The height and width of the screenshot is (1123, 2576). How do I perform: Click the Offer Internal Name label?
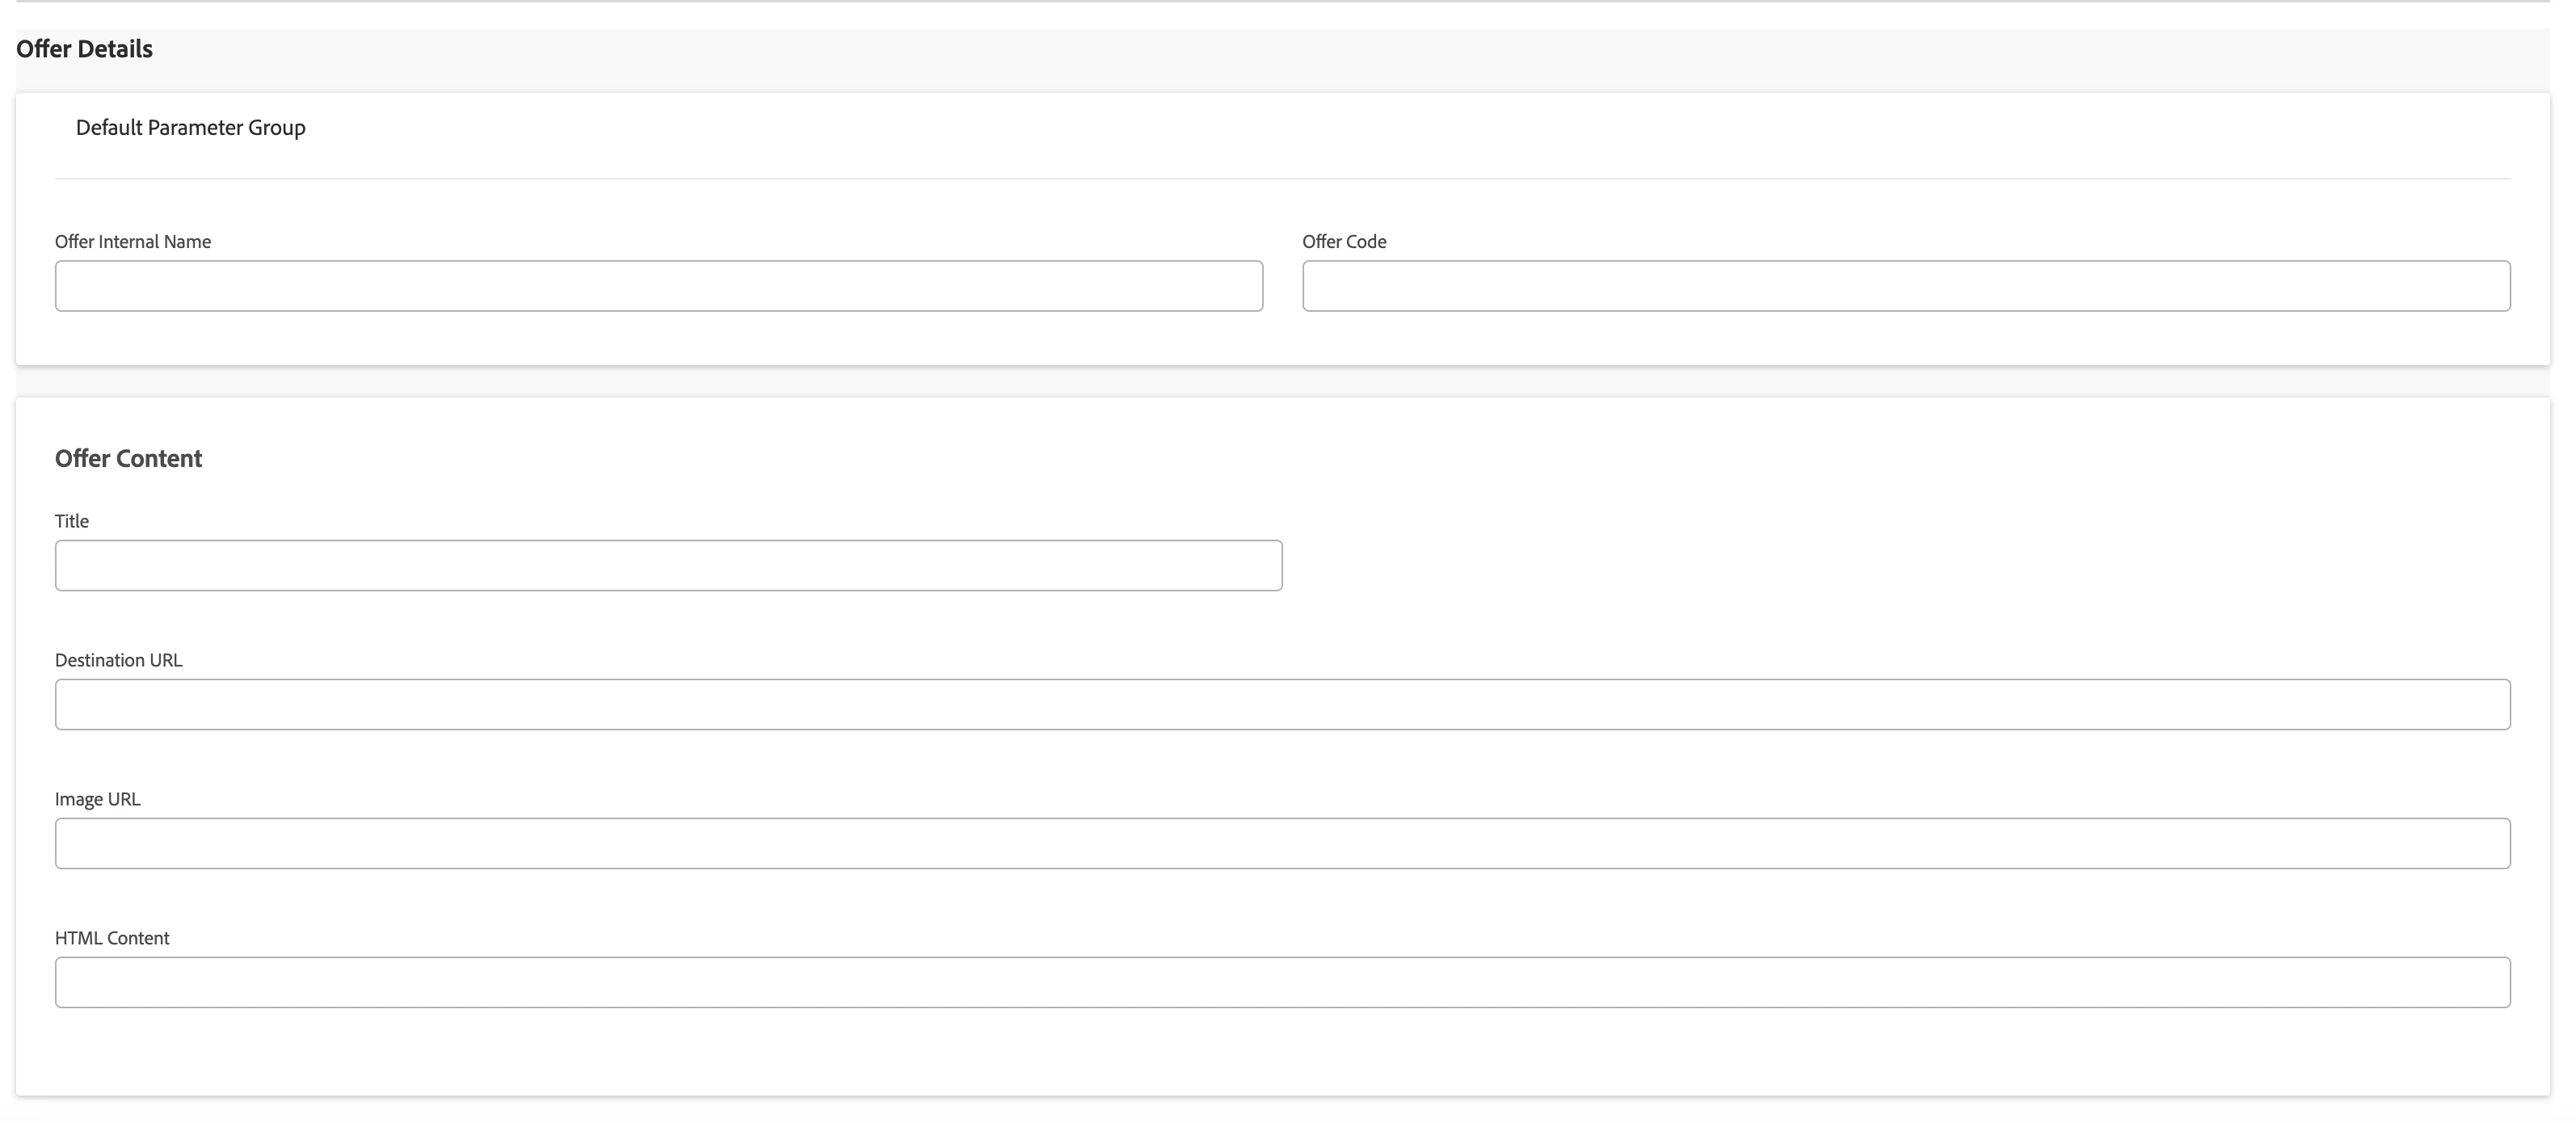(132, 242)
